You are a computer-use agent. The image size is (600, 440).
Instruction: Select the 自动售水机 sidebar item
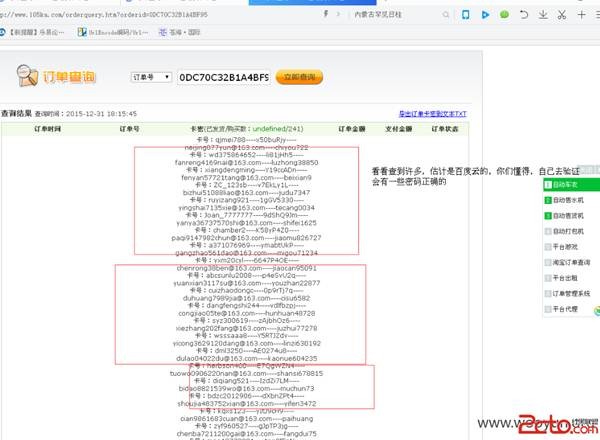568,200
